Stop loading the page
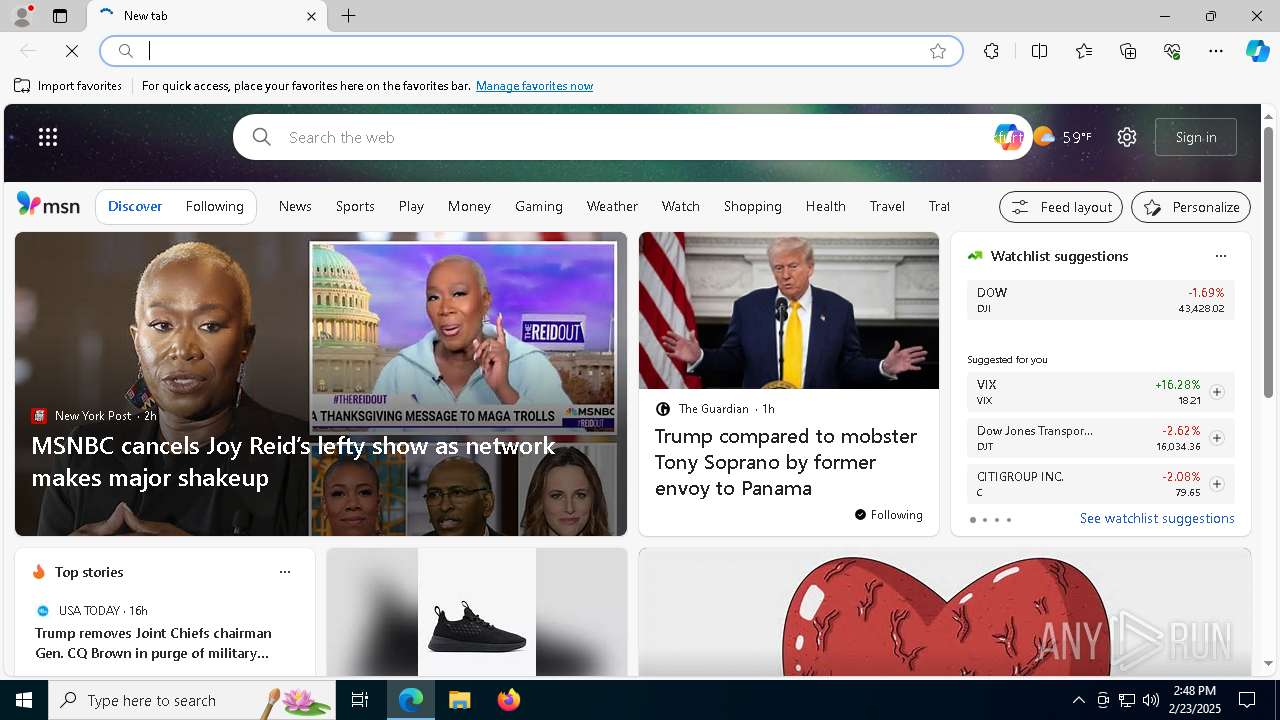The width and height of the screenshot is (1280, 720). point(72,51)
